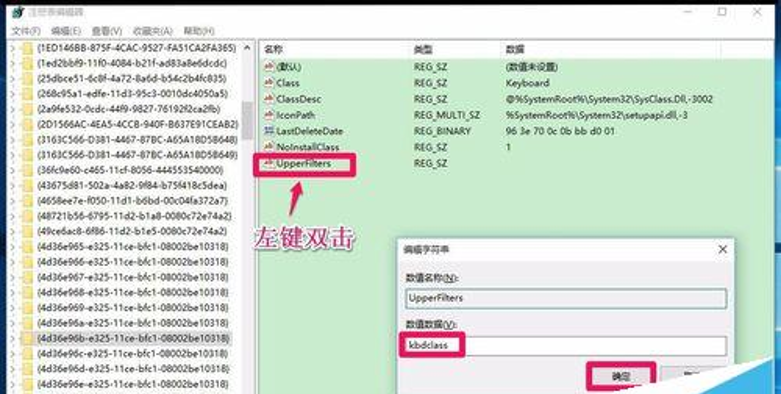Click the IconPath value icon
781x394 pixels.
tap(269, 115)
